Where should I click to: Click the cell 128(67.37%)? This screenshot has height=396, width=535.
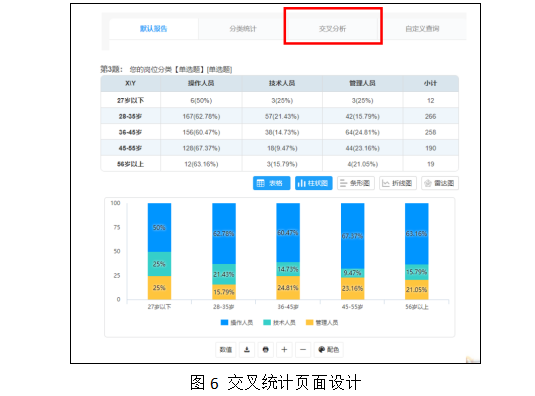(201, 148)
